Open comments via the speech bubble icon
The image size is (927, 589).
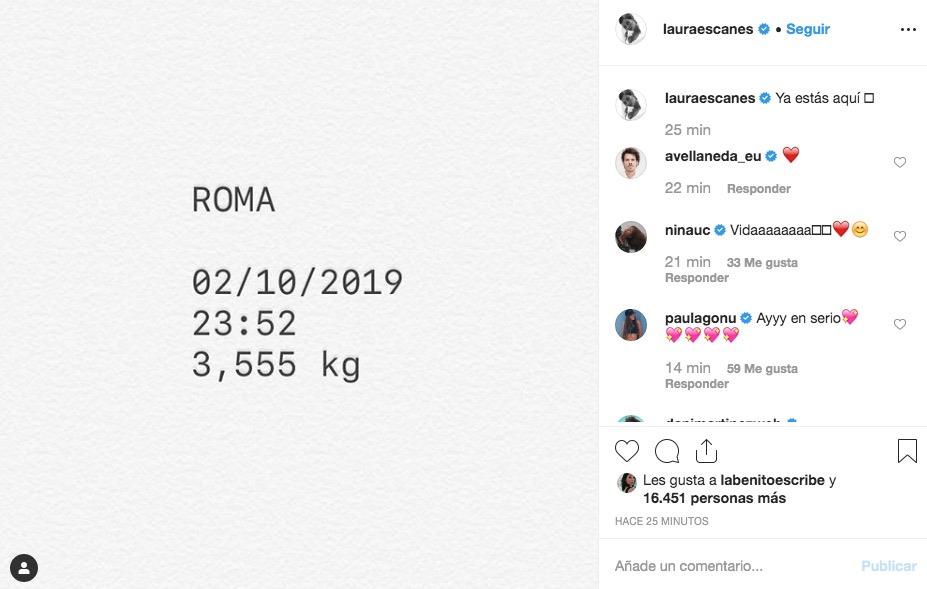667,451
